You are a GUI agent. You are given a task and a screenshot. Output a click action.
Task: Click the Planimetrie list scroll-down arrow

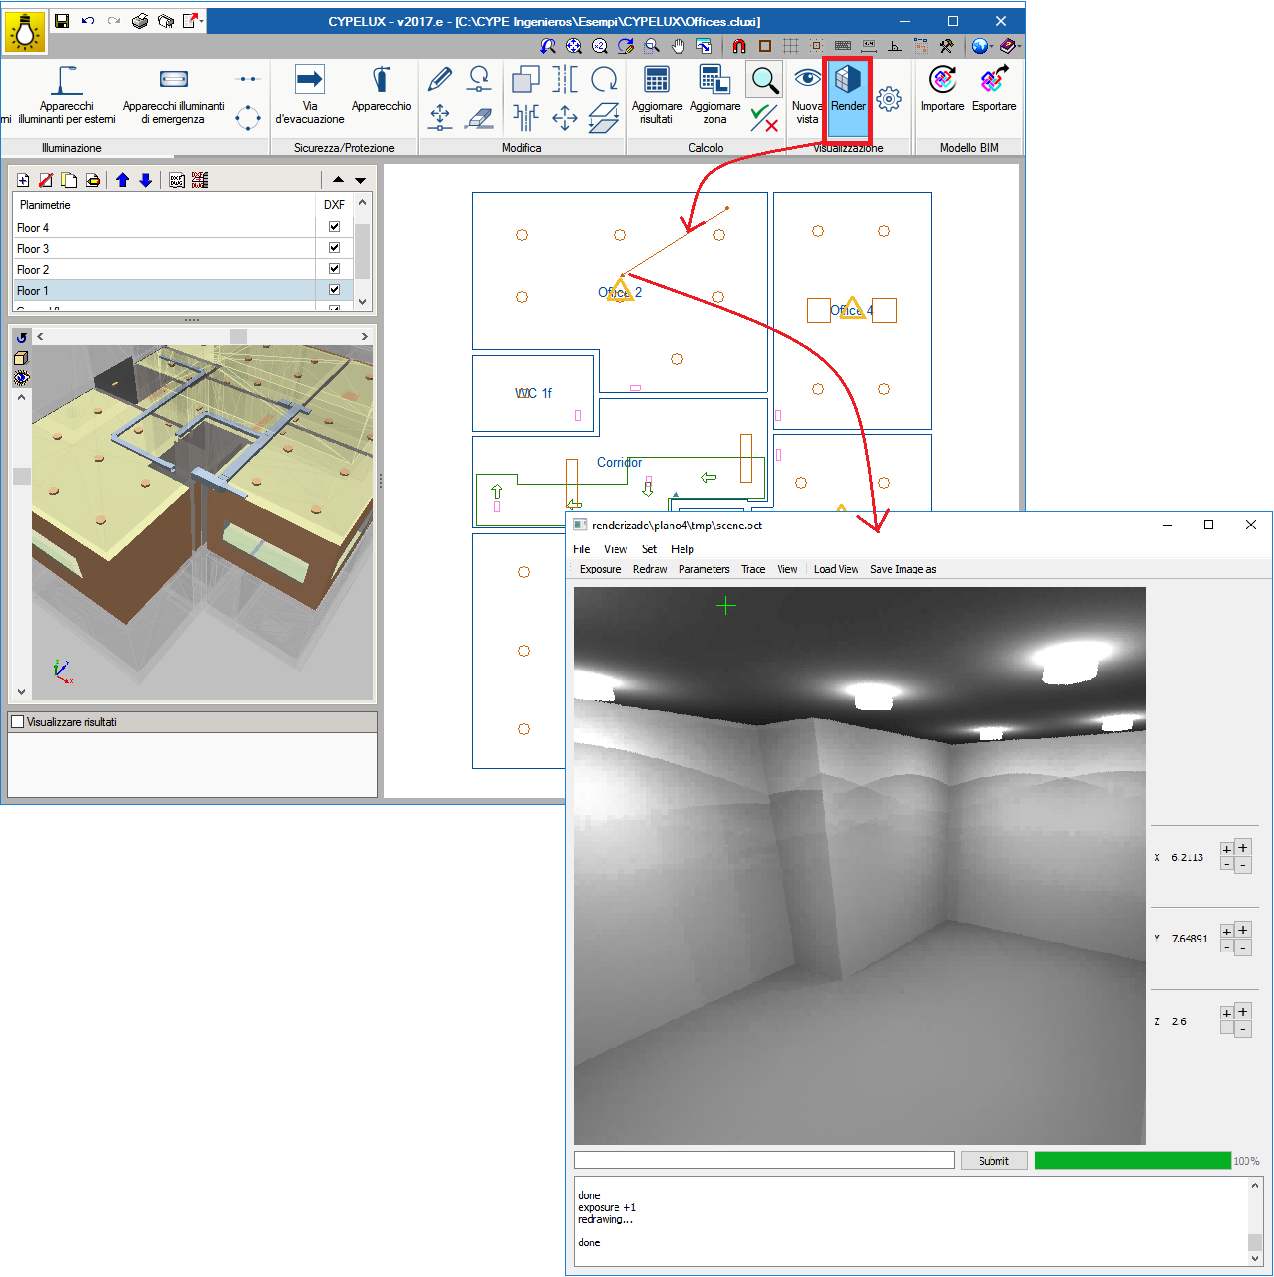(363, 302)
